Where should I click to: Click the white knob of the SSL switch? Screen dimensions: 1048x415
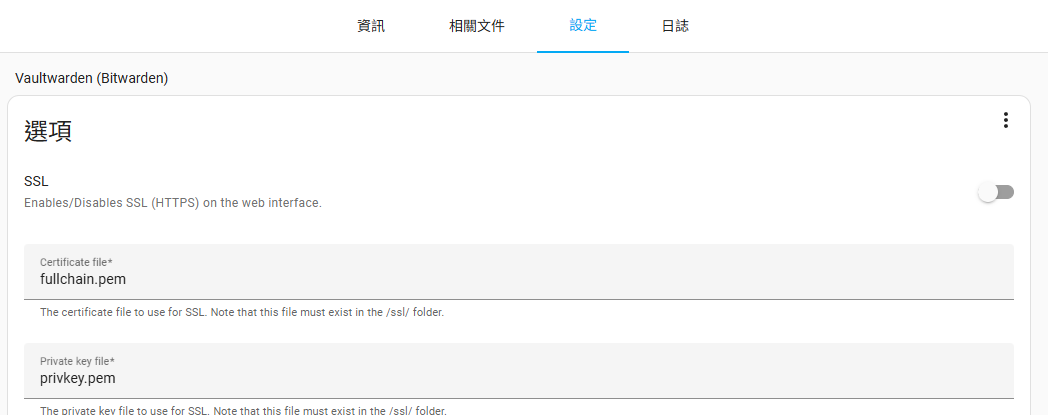(x=988, y=192)
